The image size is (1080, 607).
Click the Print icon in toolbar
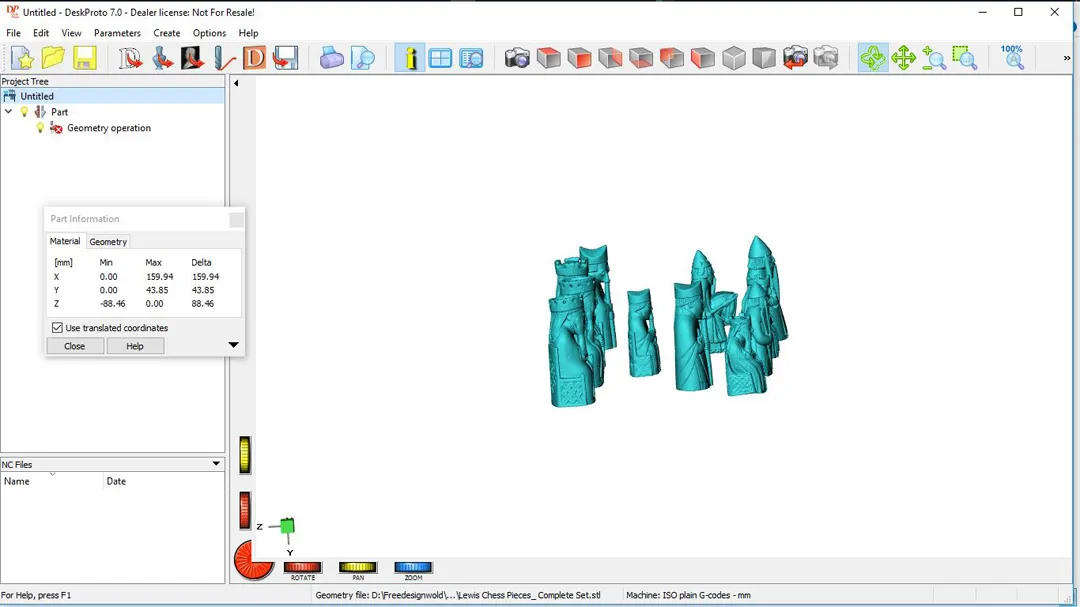(x=331, y=58)
